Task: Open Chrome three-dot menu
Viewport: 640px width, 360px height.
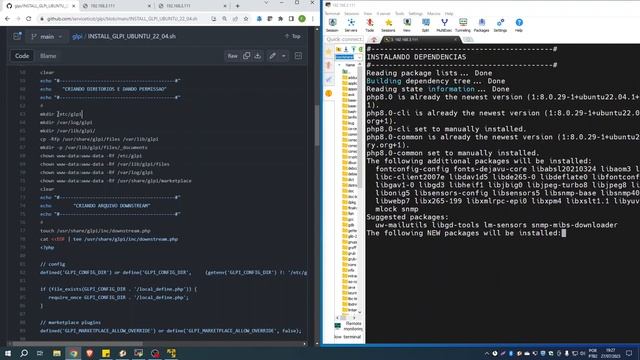Action: pos(313,19)
